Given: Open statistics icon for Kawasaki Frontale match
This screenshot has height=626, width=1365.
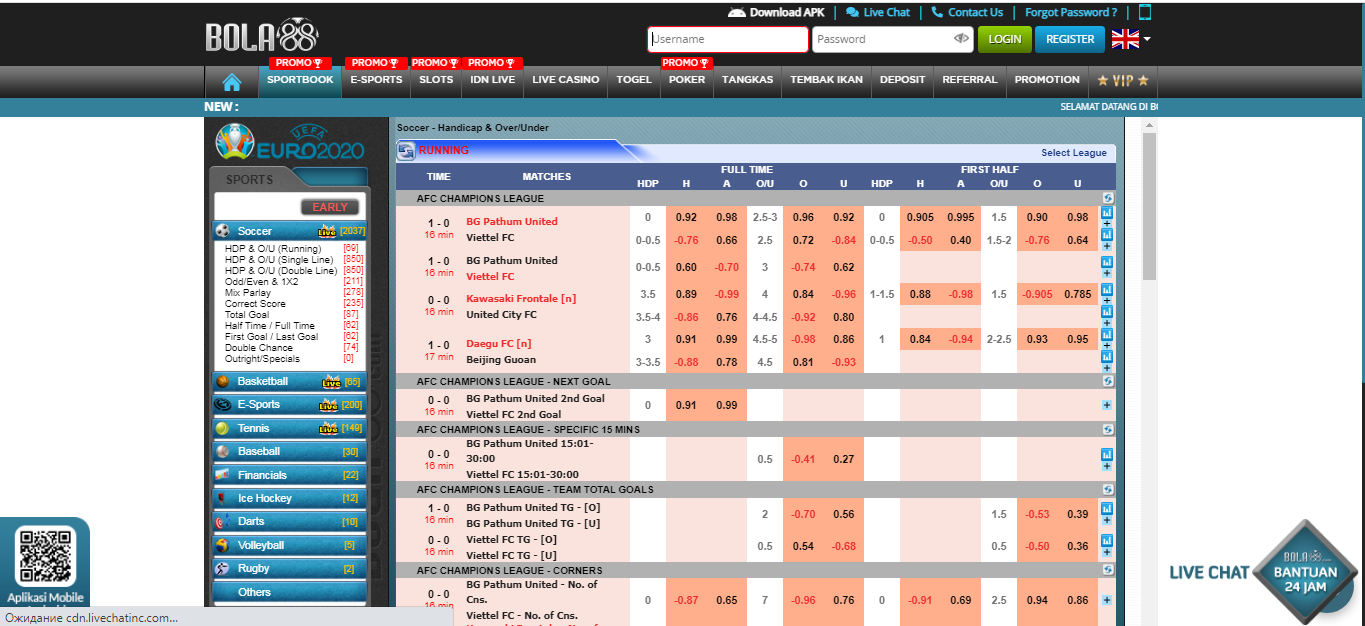Looking at the screenshot, I should tap(1107, 289).
